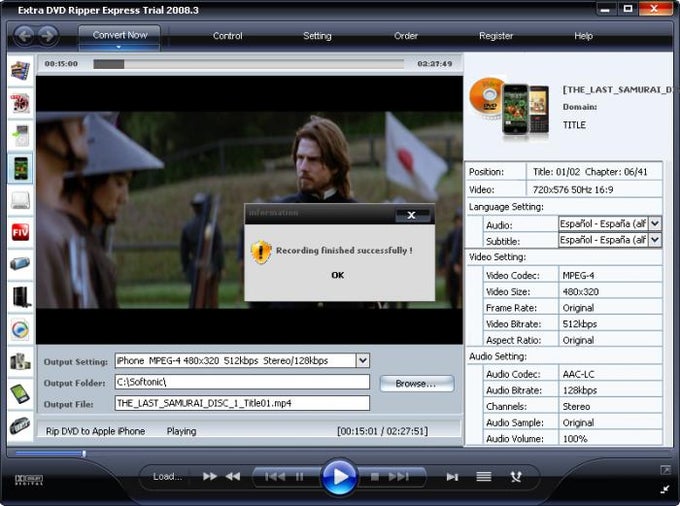The width and height of the screenshot is (680, 506).
Task: Jump to the next chapter
Action: [399, 477]
